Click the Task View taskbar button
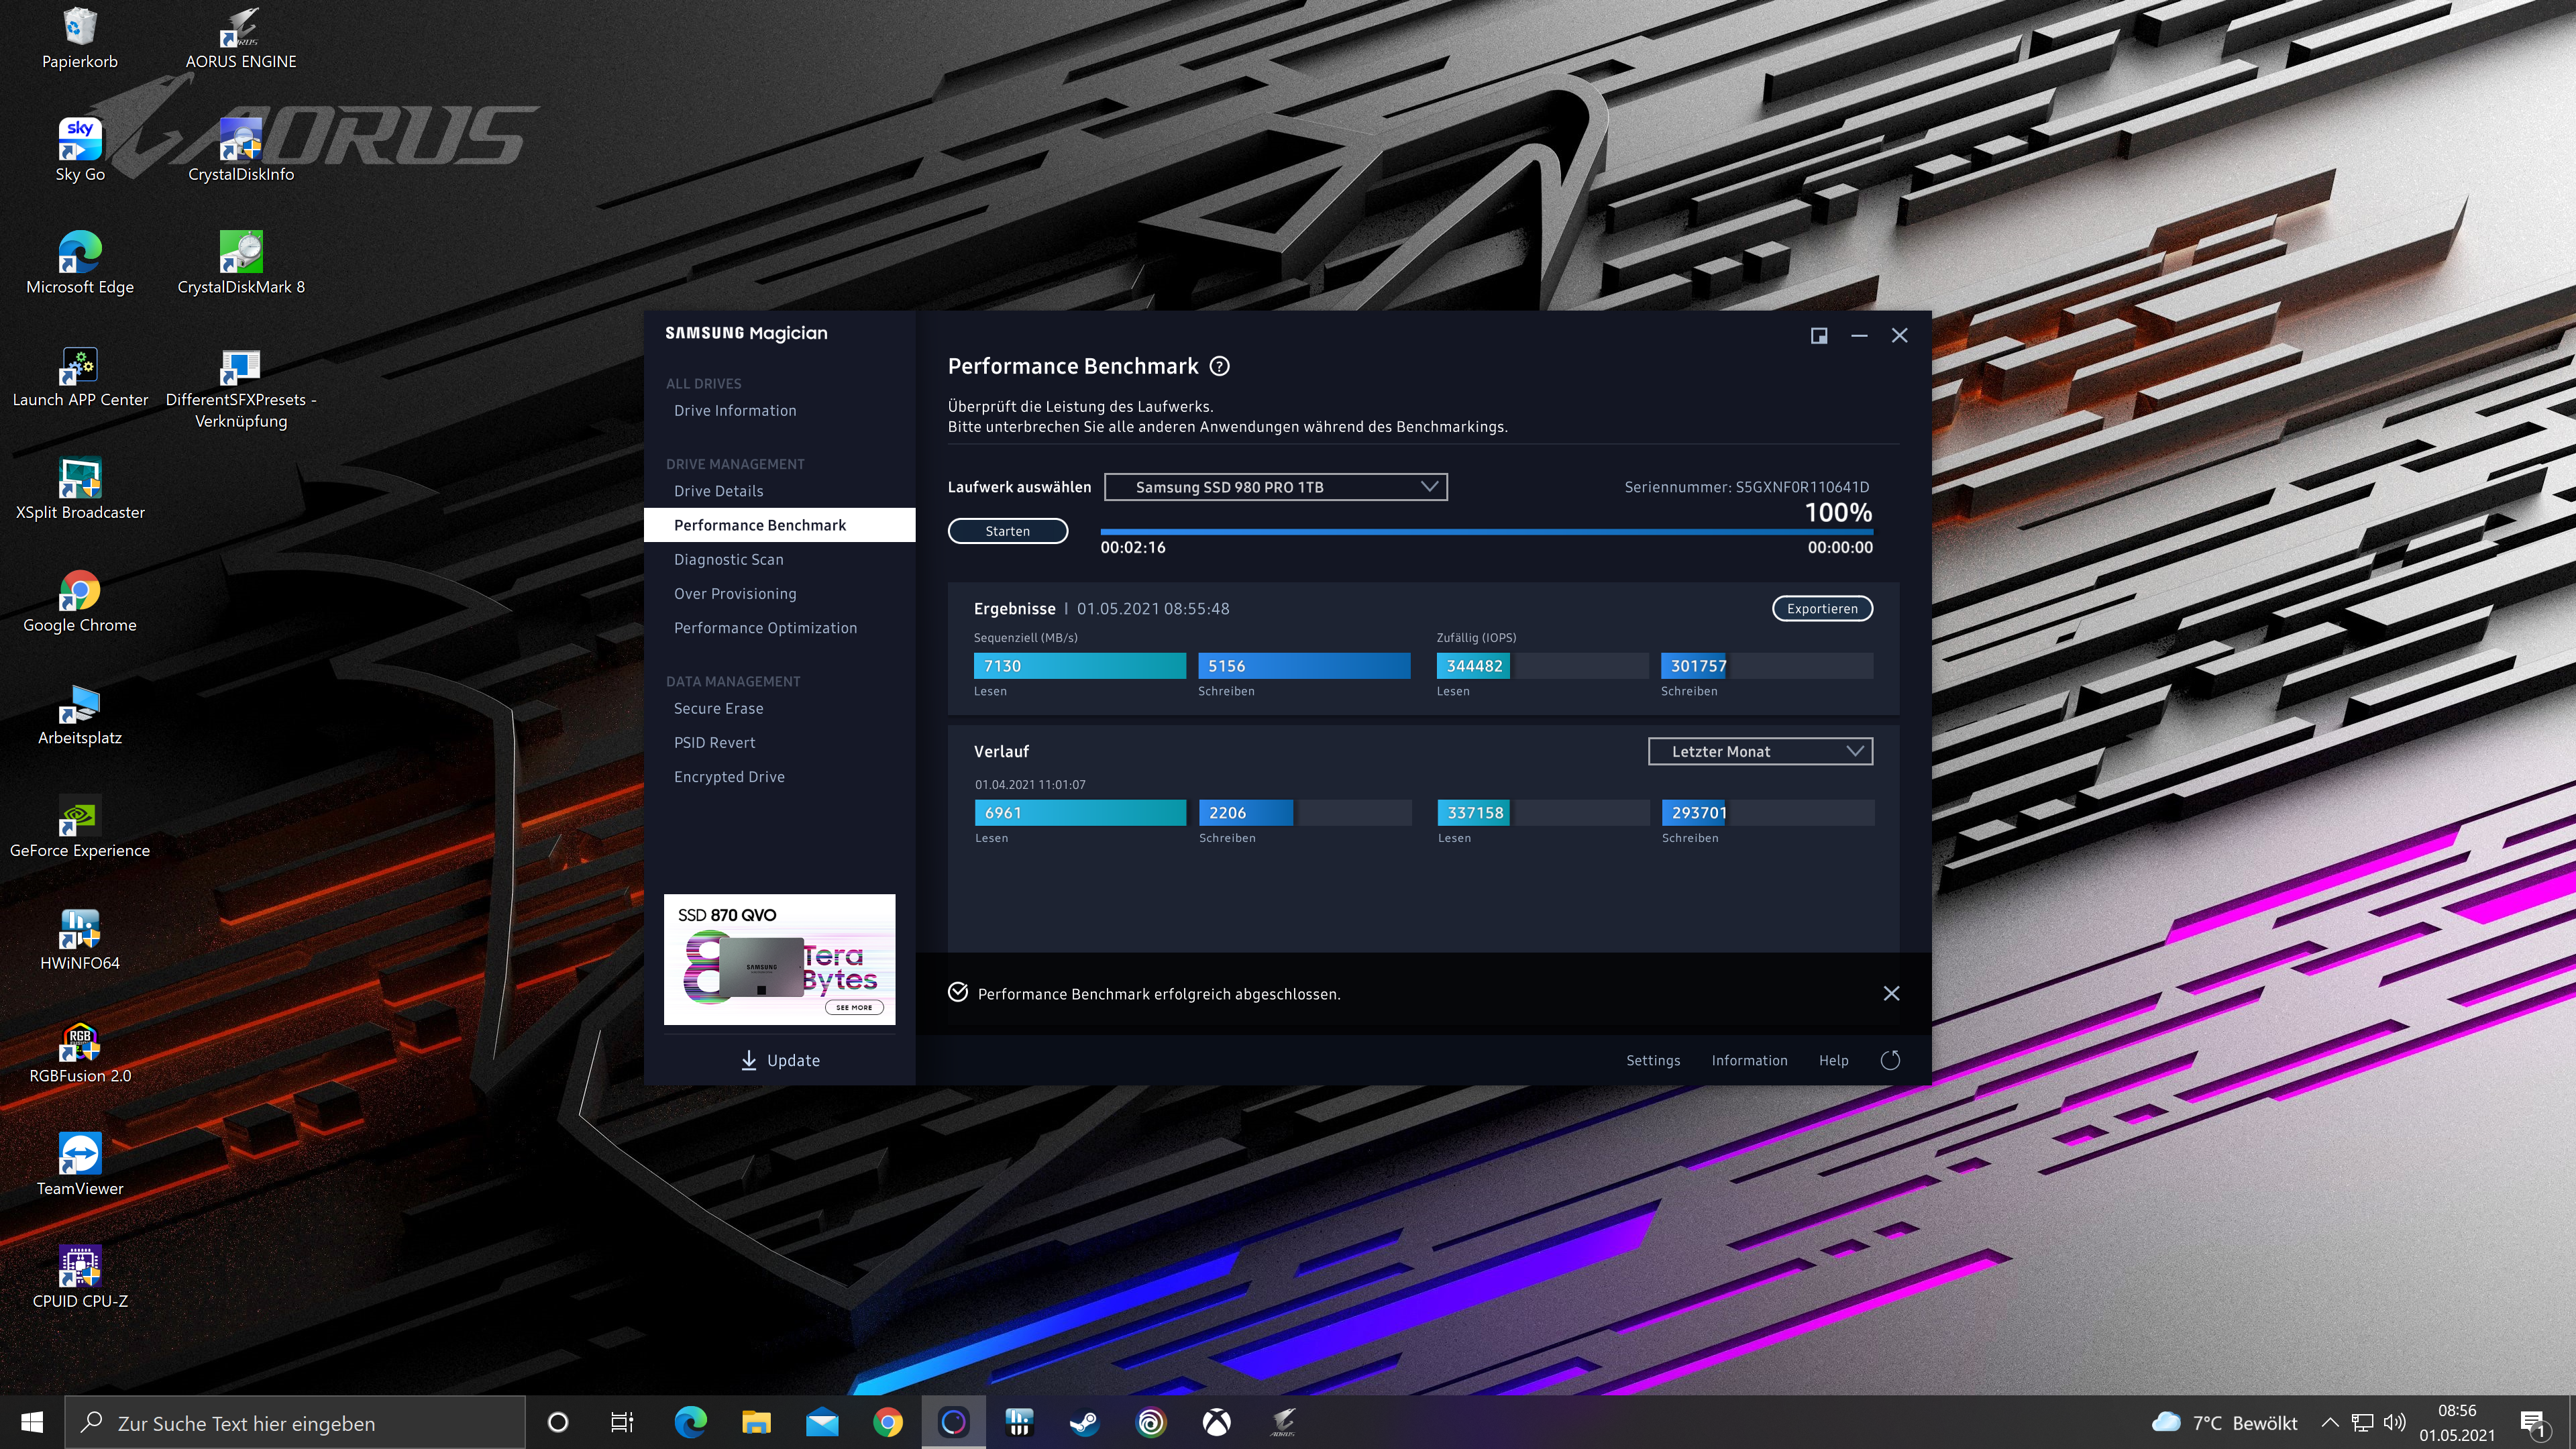The height and width of the screenshot is (1449, 2576). tap(622, 1422)
